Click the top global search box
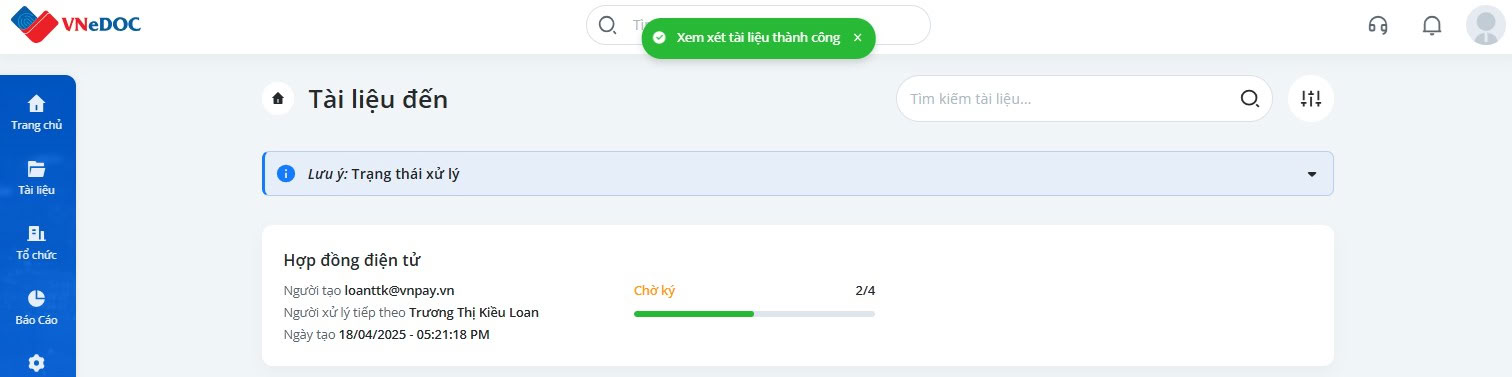This screenshot has height=377, width=1512. (x=758, y=25)
